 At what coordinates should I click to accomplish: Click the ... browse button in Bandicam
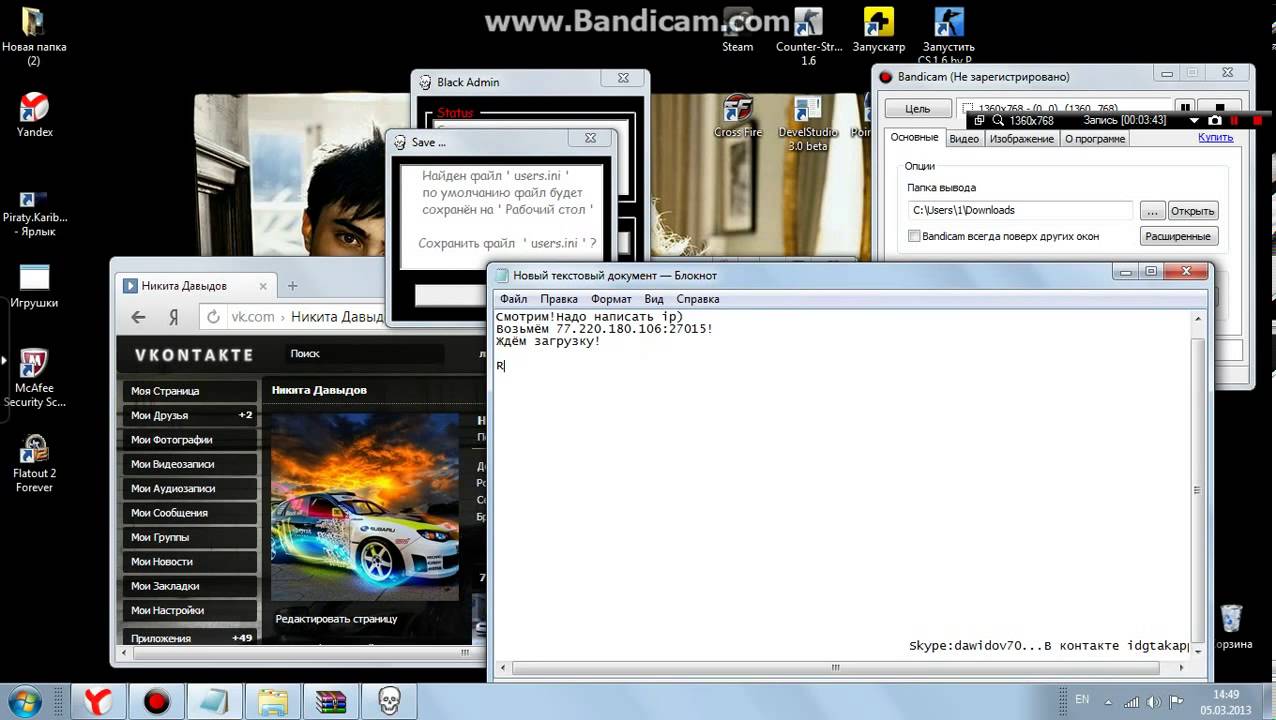[1152, 211]
